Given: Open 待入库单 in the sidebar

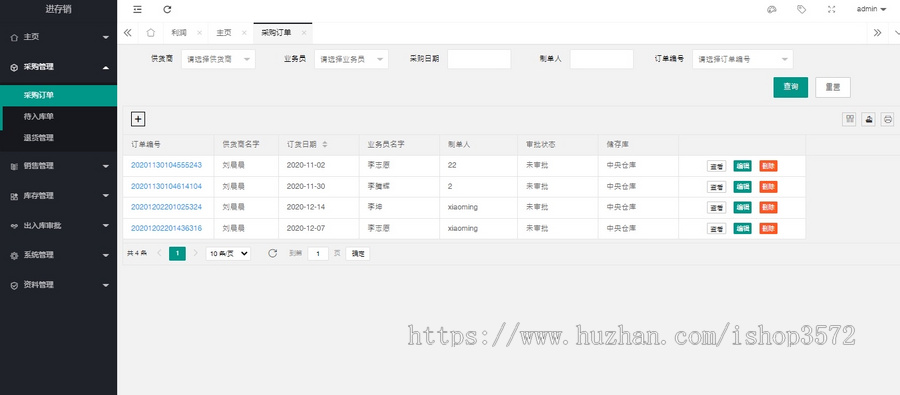Looking at the screenshot, I should click(x=59, y=117).
